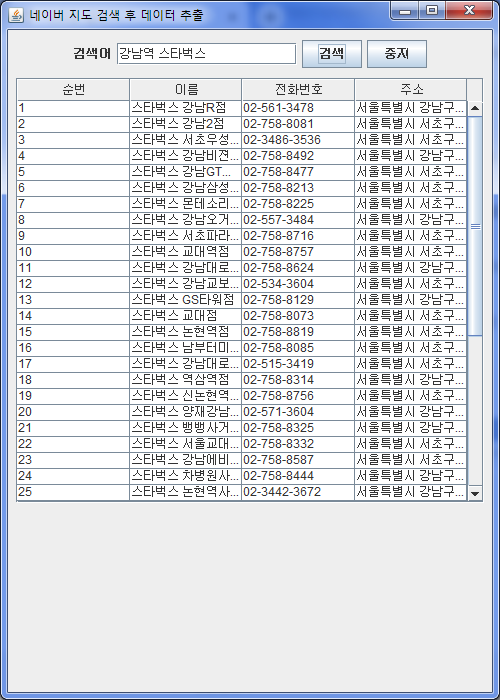Select phone number 02-557-3484

click(298, 220)
